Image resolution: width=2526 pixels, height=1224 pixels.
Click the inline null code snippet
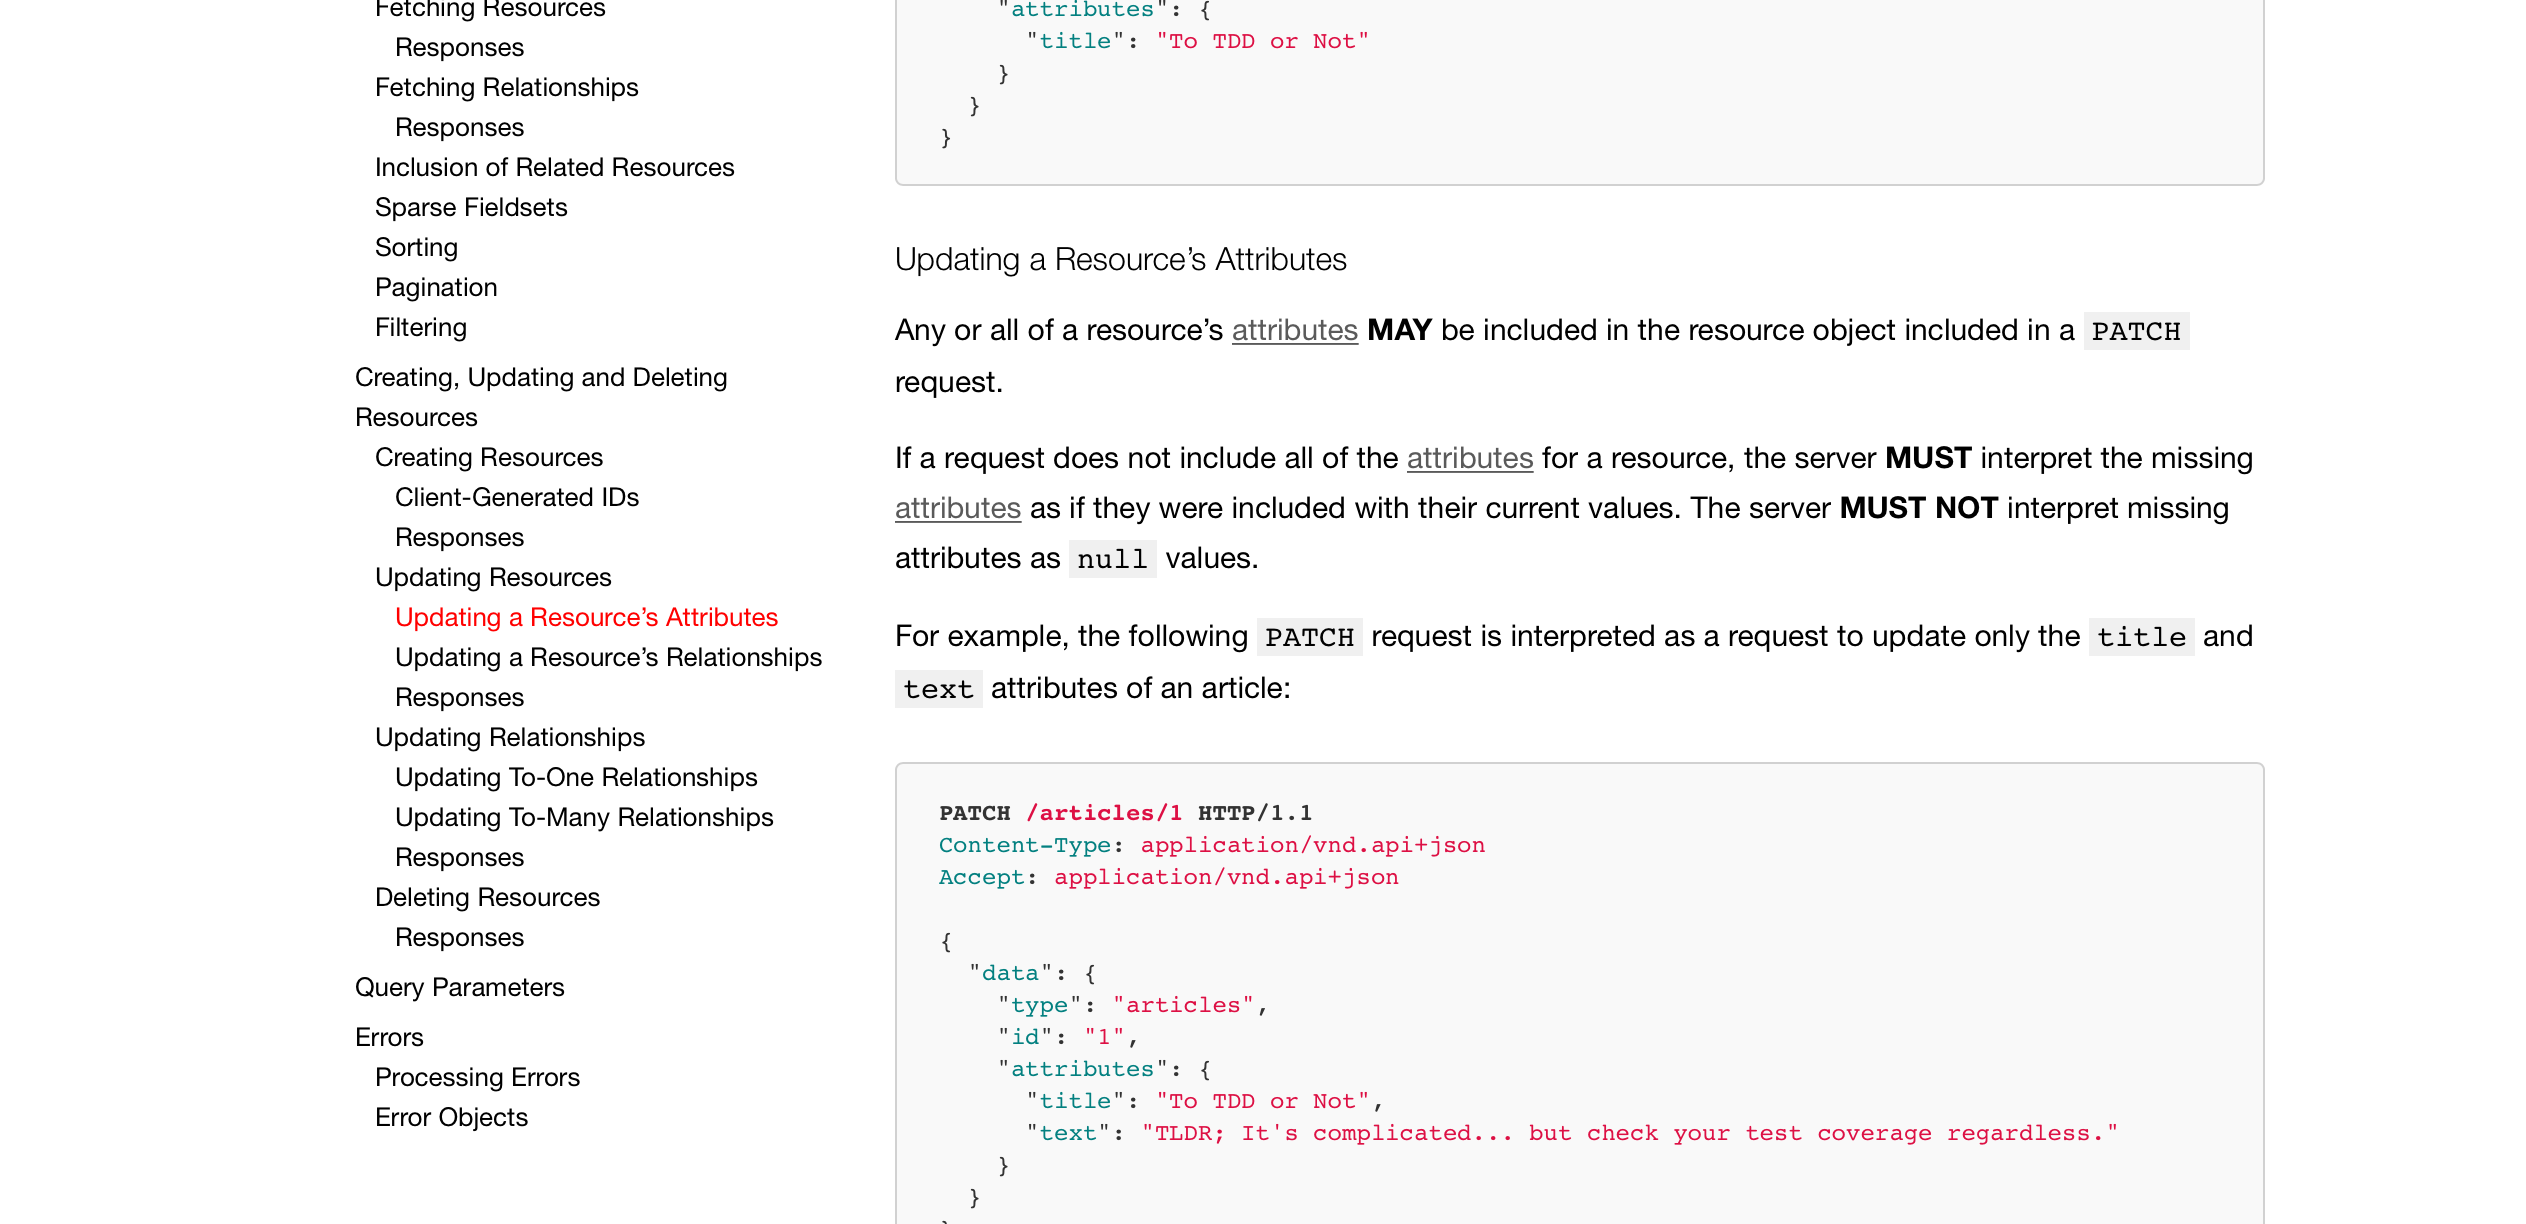click(x=1111, y=559)
